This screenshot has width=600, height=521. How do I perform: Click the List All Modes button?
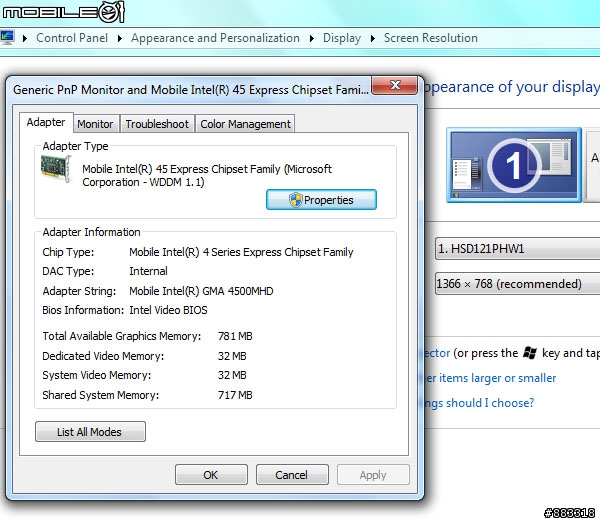[x=90, y=431]
